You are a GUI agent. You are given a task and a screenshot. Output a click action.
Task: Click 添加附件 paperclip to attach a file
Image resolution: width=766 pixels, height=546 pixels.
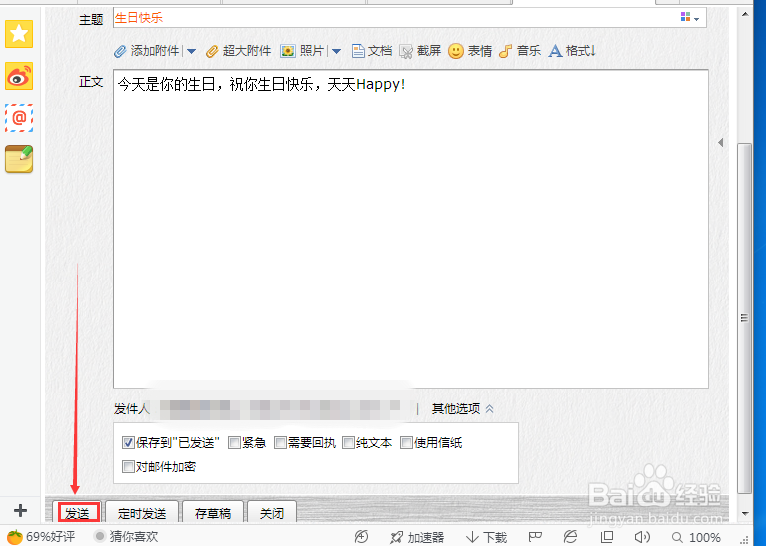click(147, 51)
